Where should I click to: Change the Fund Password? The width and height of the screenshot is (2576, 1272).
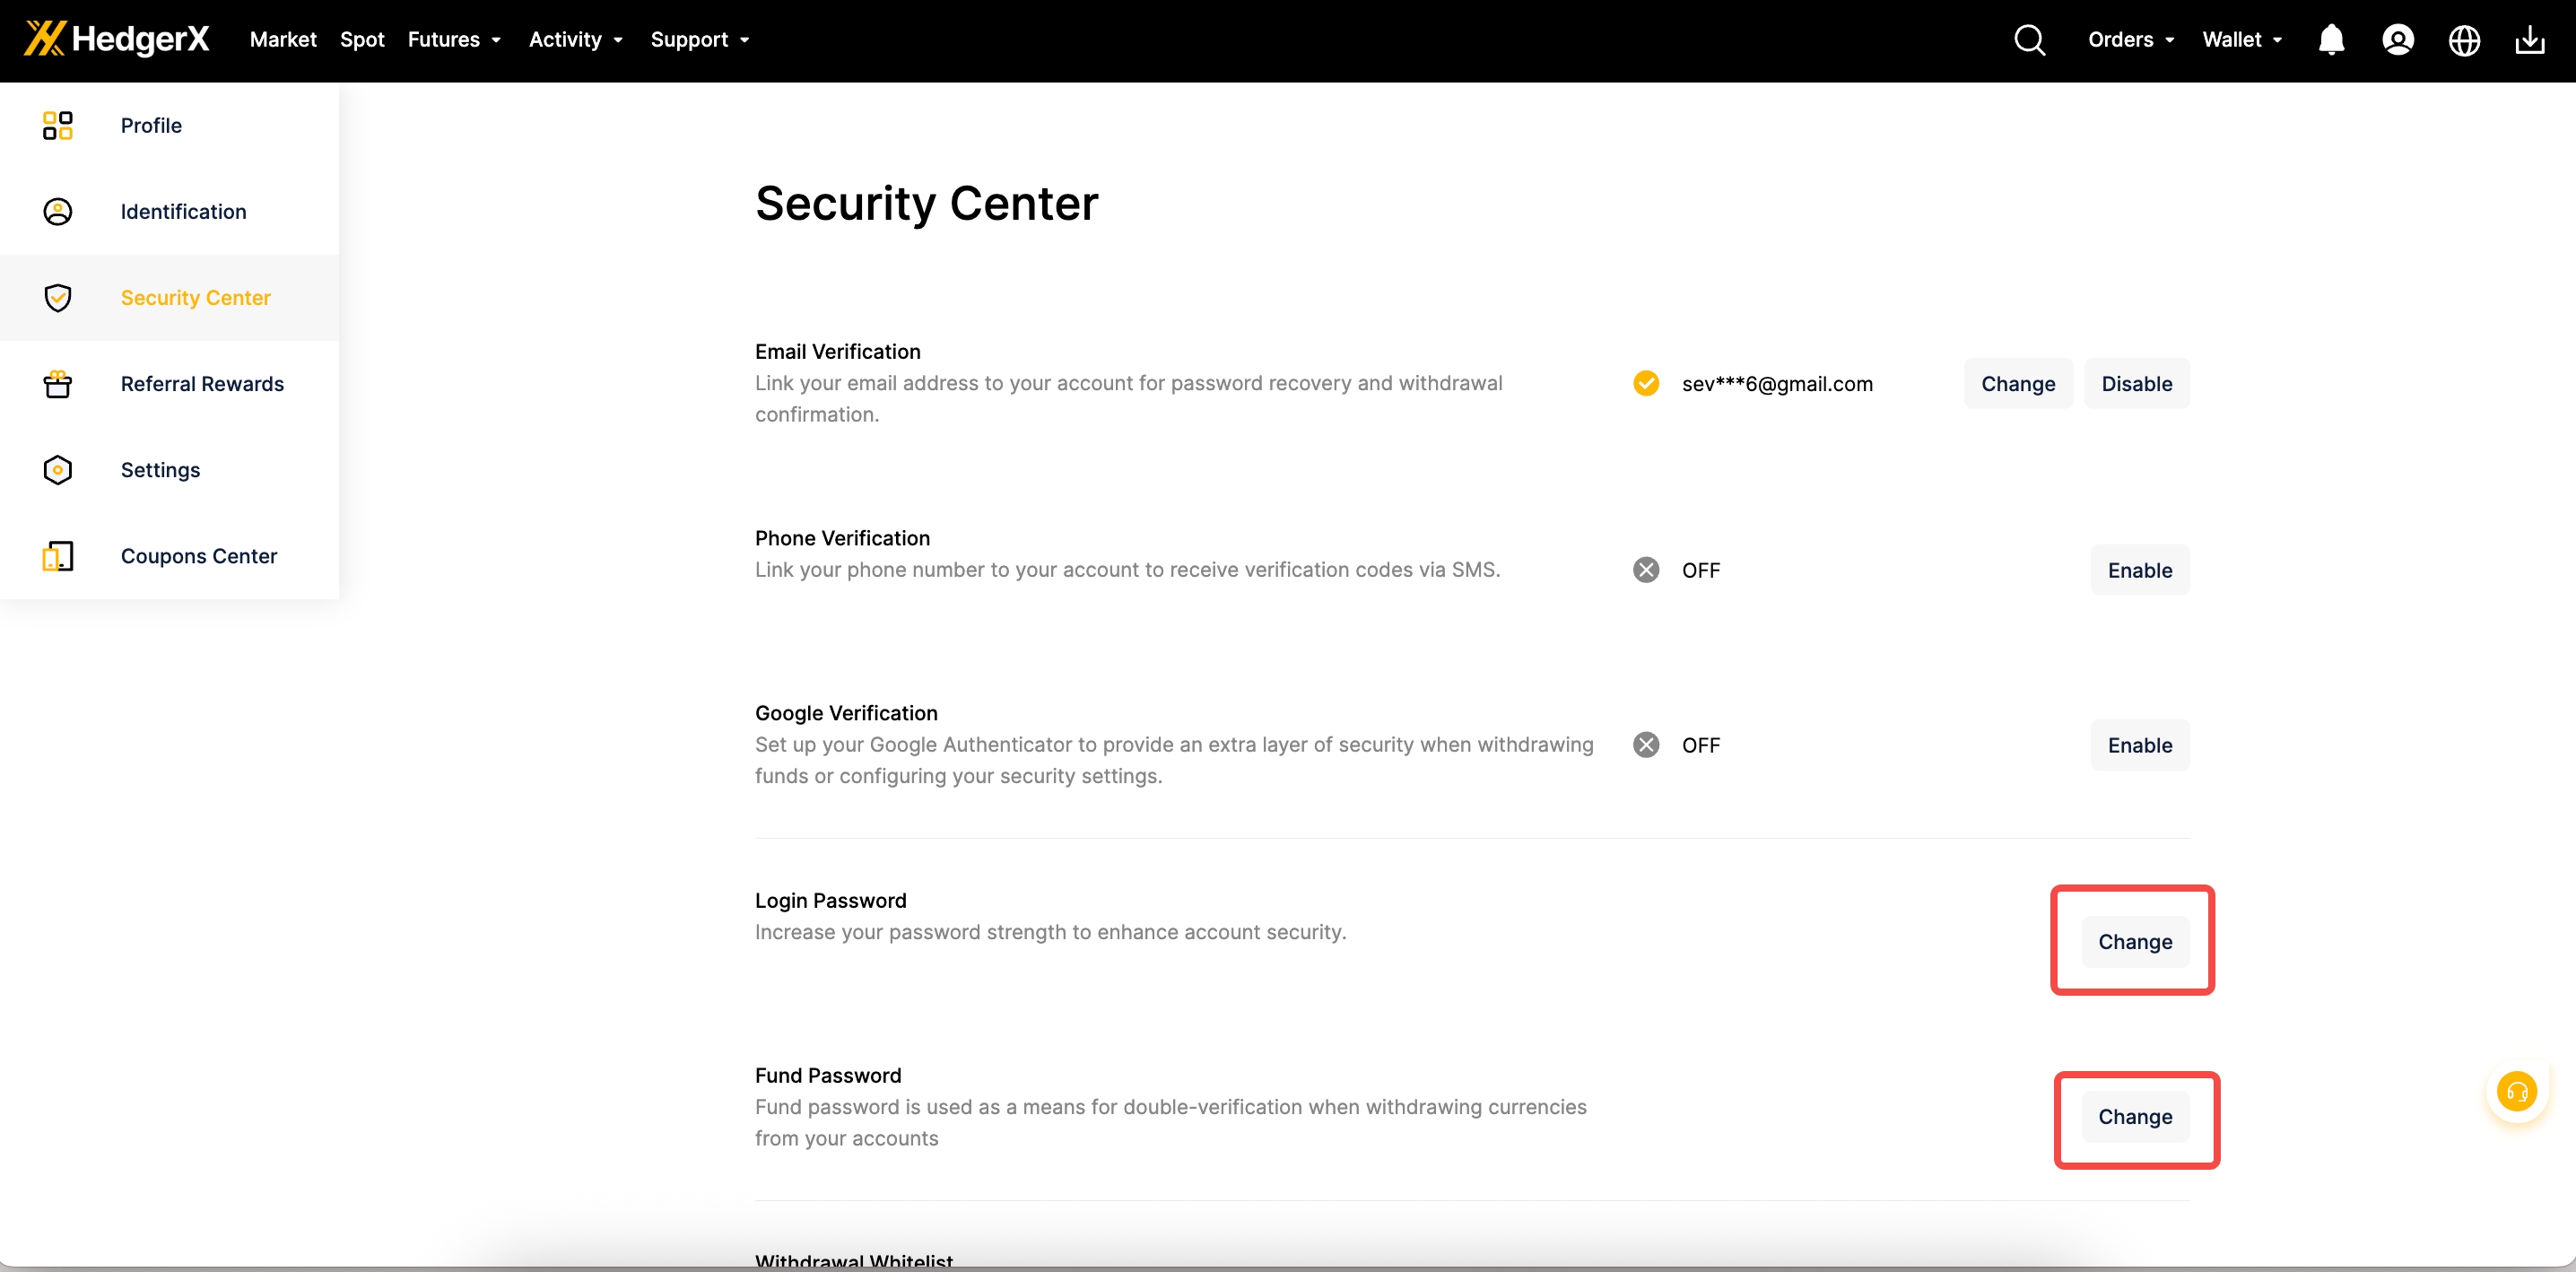tap(2134, 1117)
